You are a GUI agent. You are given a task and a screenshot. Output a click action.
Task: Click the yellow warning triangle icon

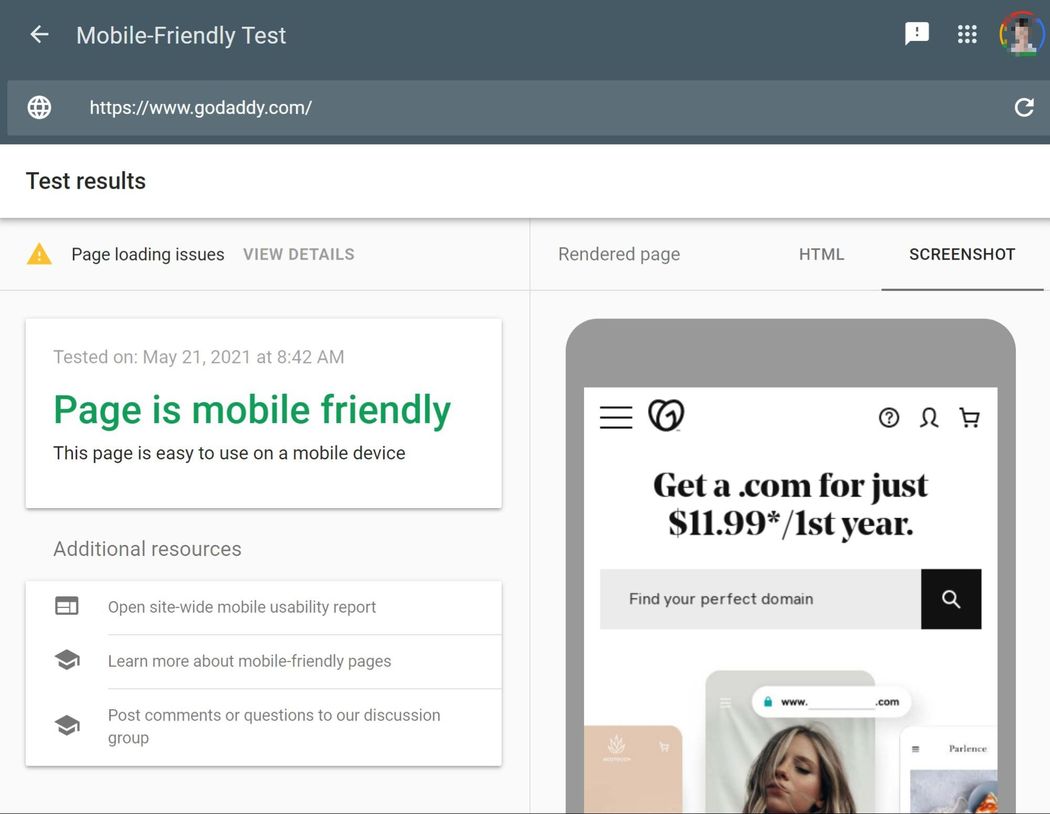point(39,254)
